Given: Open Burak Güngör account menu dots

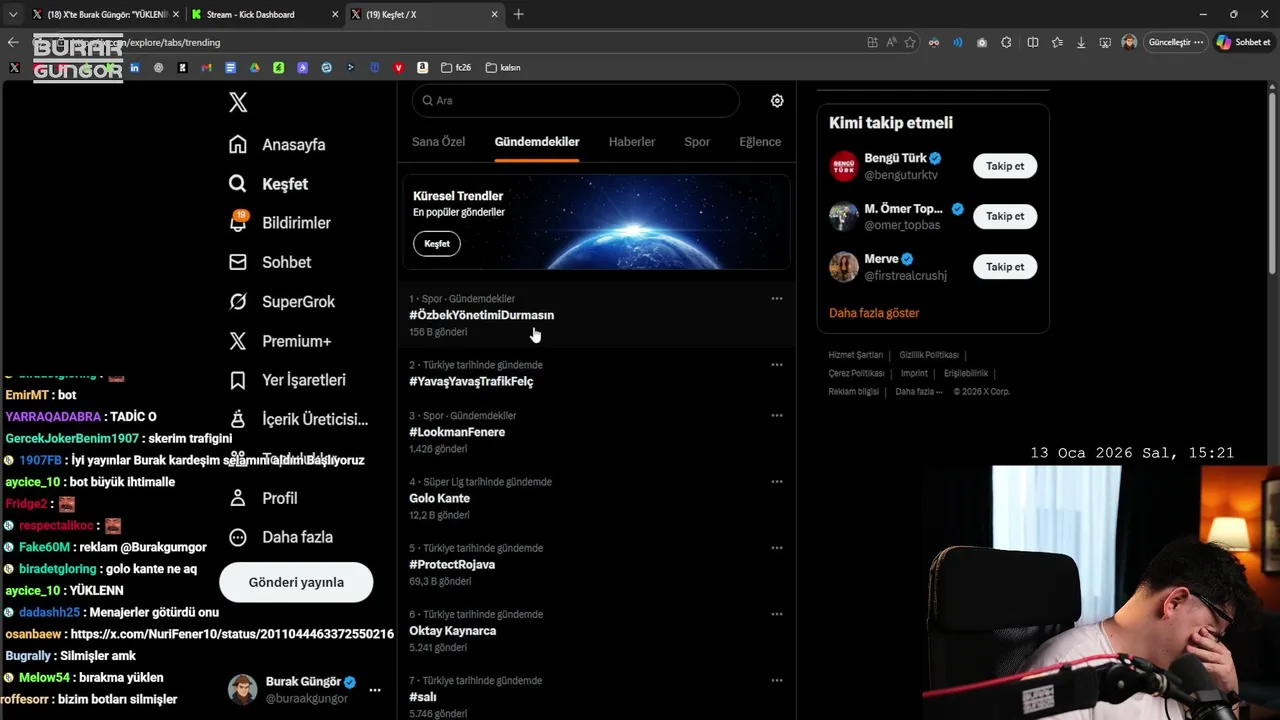Looking at the screenshot, I should pos(375,690).
